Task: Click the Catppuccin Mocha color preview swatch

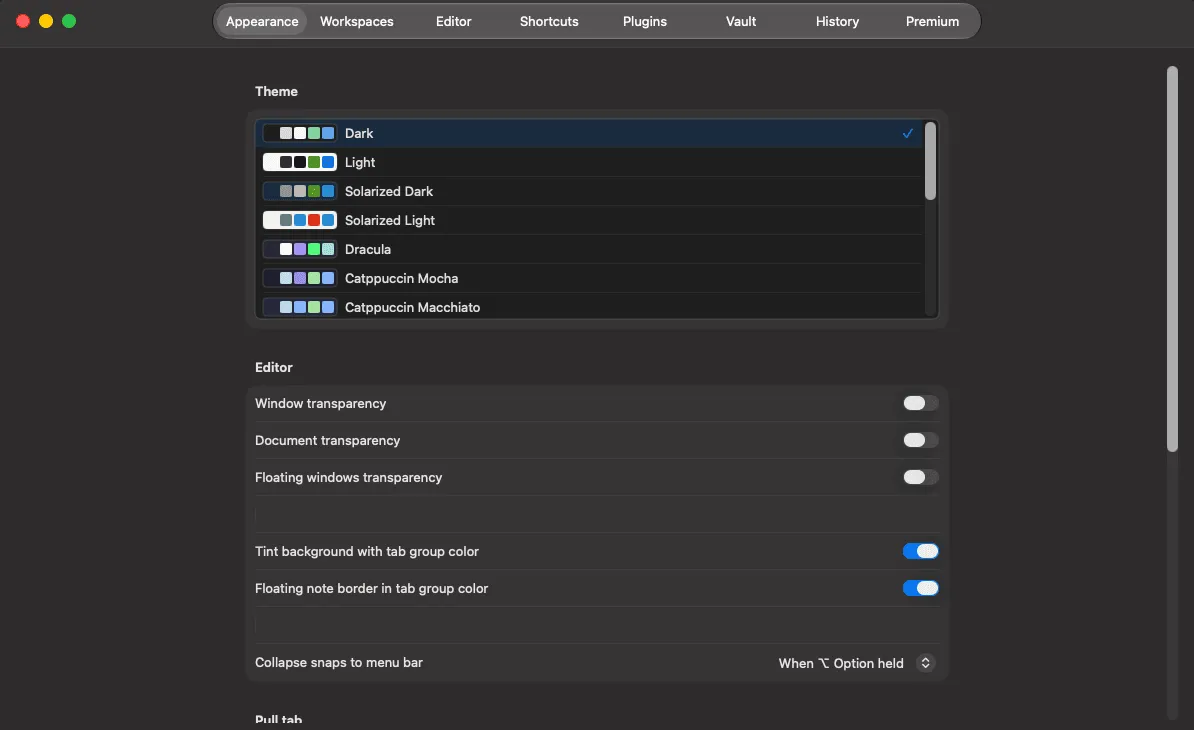Action: coord(300,278)
